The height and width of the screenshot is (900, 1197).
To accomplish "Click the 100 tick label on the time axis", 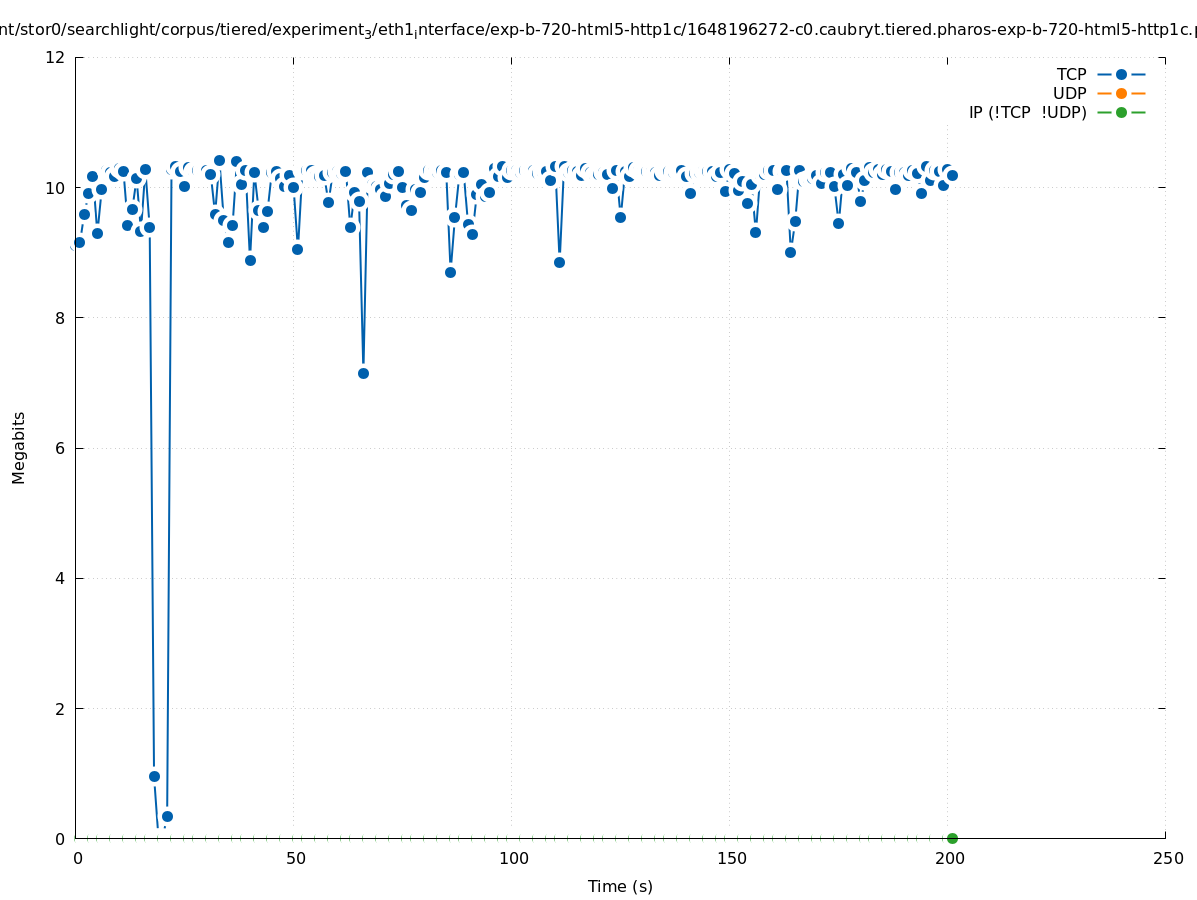I will tap(513, 858).
